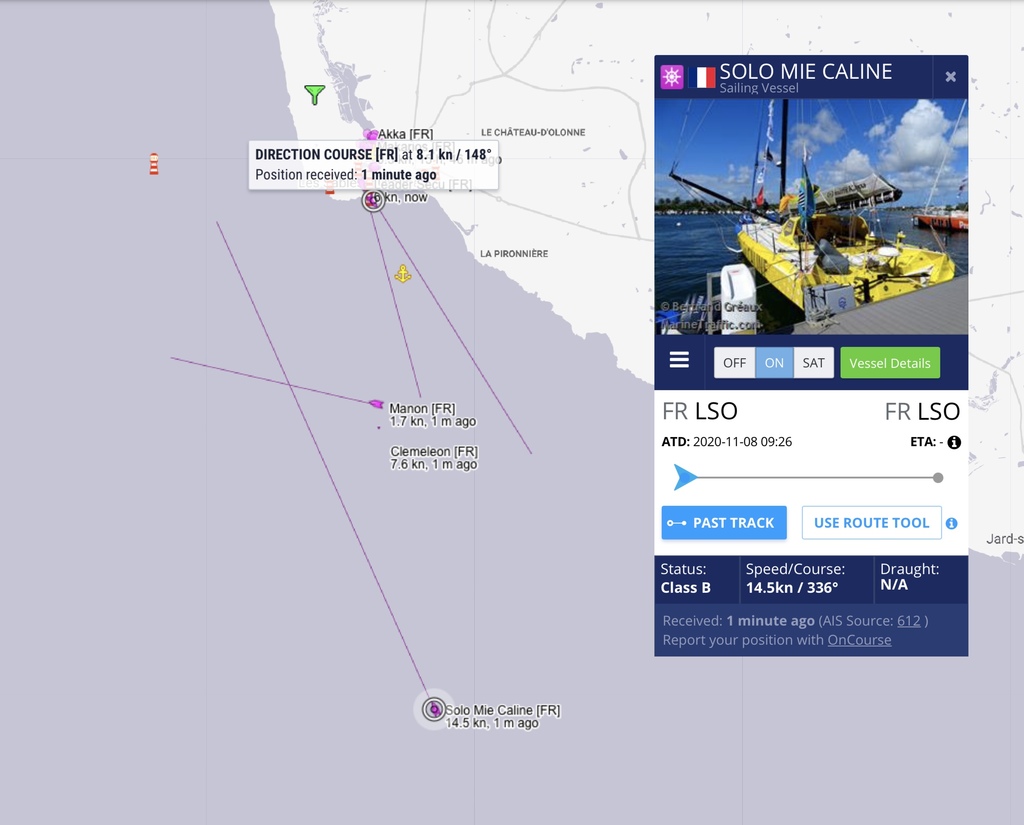Switch track display to SAT
Image resolution: width=1024 pixels, height=825 pixels.
pos(814,363)
